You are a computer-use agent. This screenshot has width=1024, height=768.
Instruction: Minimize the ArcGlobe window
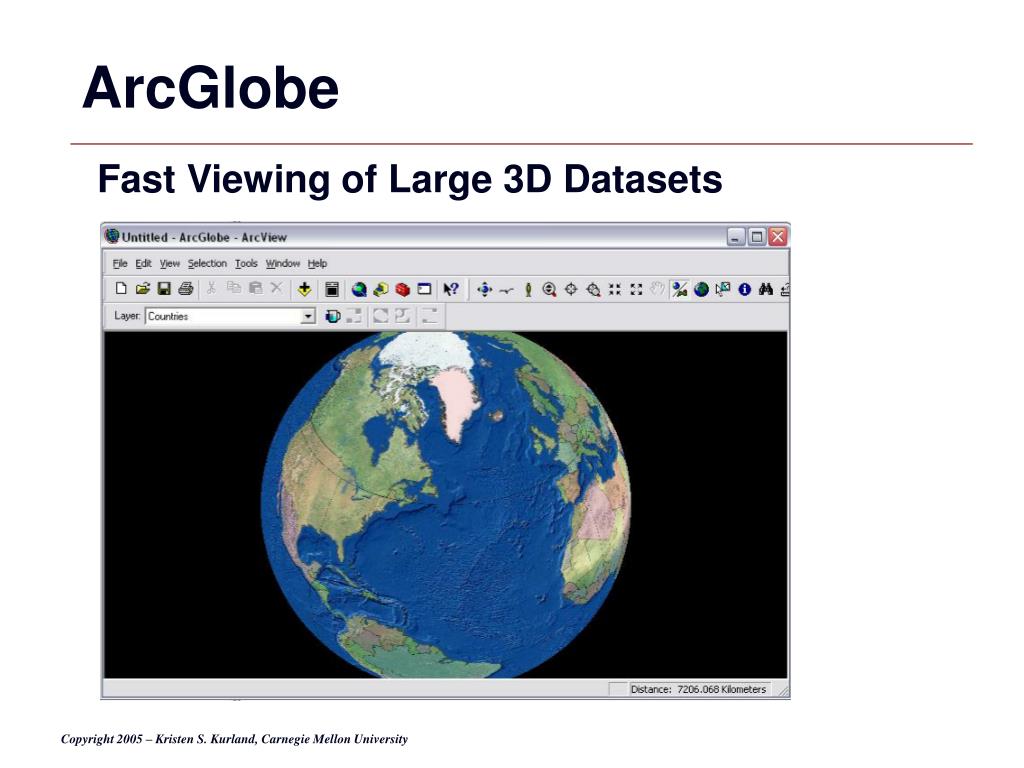tap(736, 237)
